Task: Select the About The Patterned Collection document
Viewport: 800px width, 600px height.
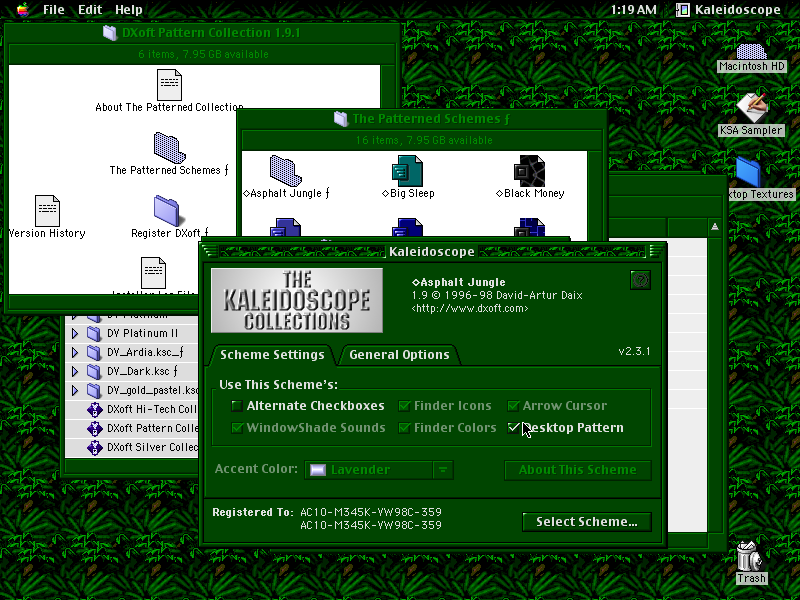Action: click(x=169, y=85)
